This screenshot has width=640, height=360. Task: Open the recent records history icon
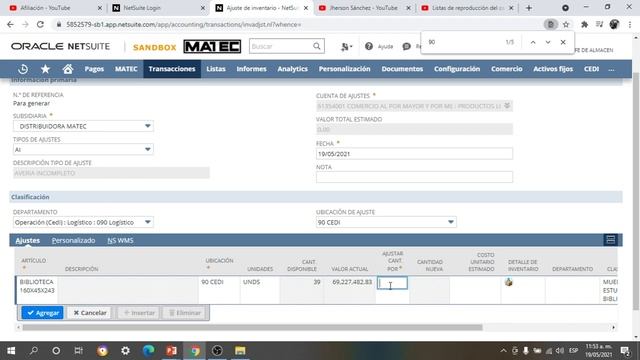(x=23, y=69)
